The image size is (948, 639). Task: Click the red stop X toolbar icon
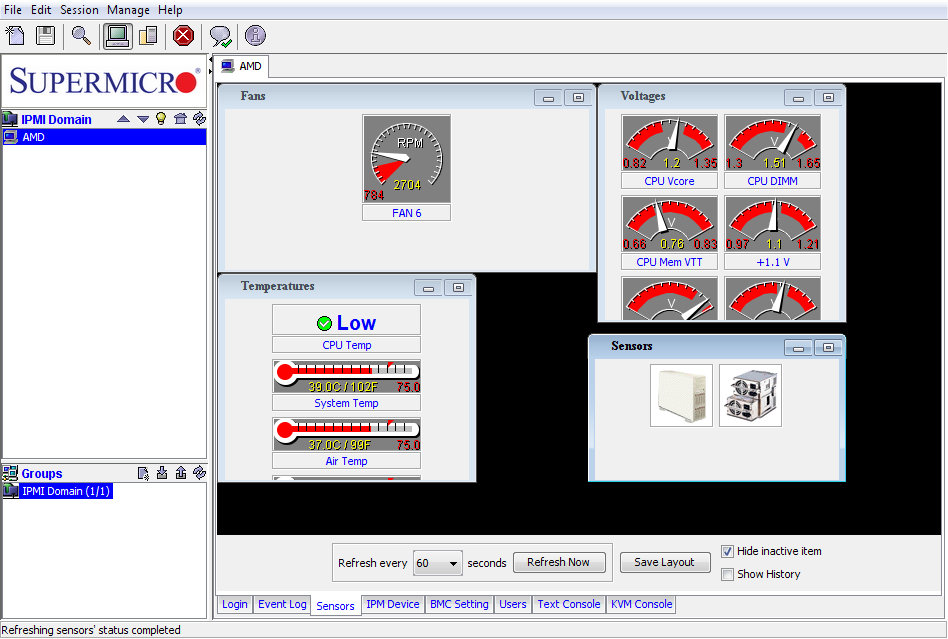(183, 36)
